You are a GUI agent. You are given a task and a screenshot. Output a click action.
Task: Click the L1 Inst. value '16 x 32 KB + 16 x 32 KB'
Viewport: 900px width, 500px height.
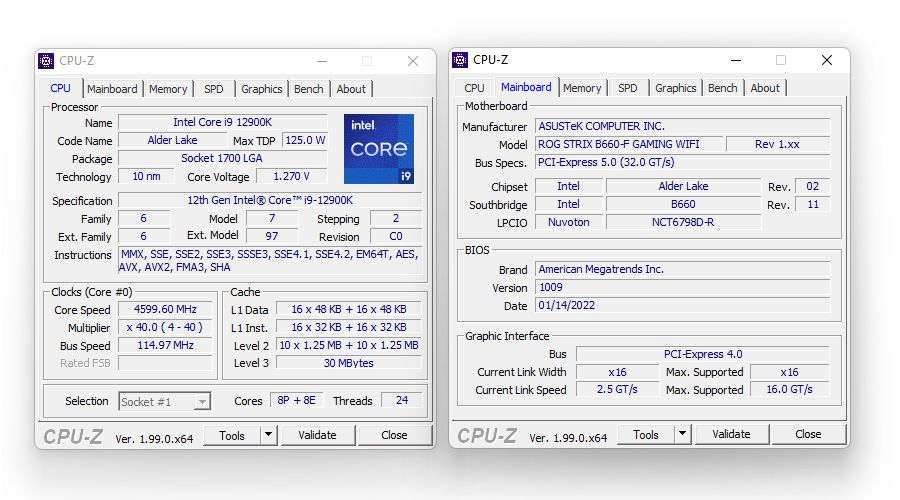pyautogui.click(x=349, y=327)
